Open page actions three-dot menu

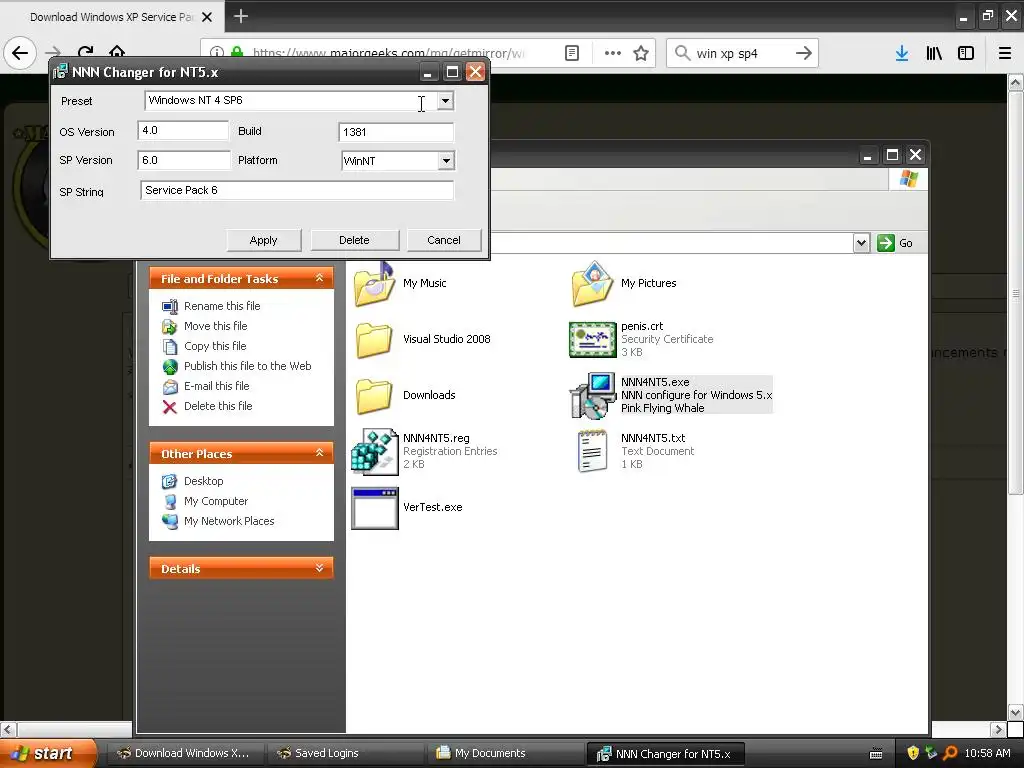point(613,53)
